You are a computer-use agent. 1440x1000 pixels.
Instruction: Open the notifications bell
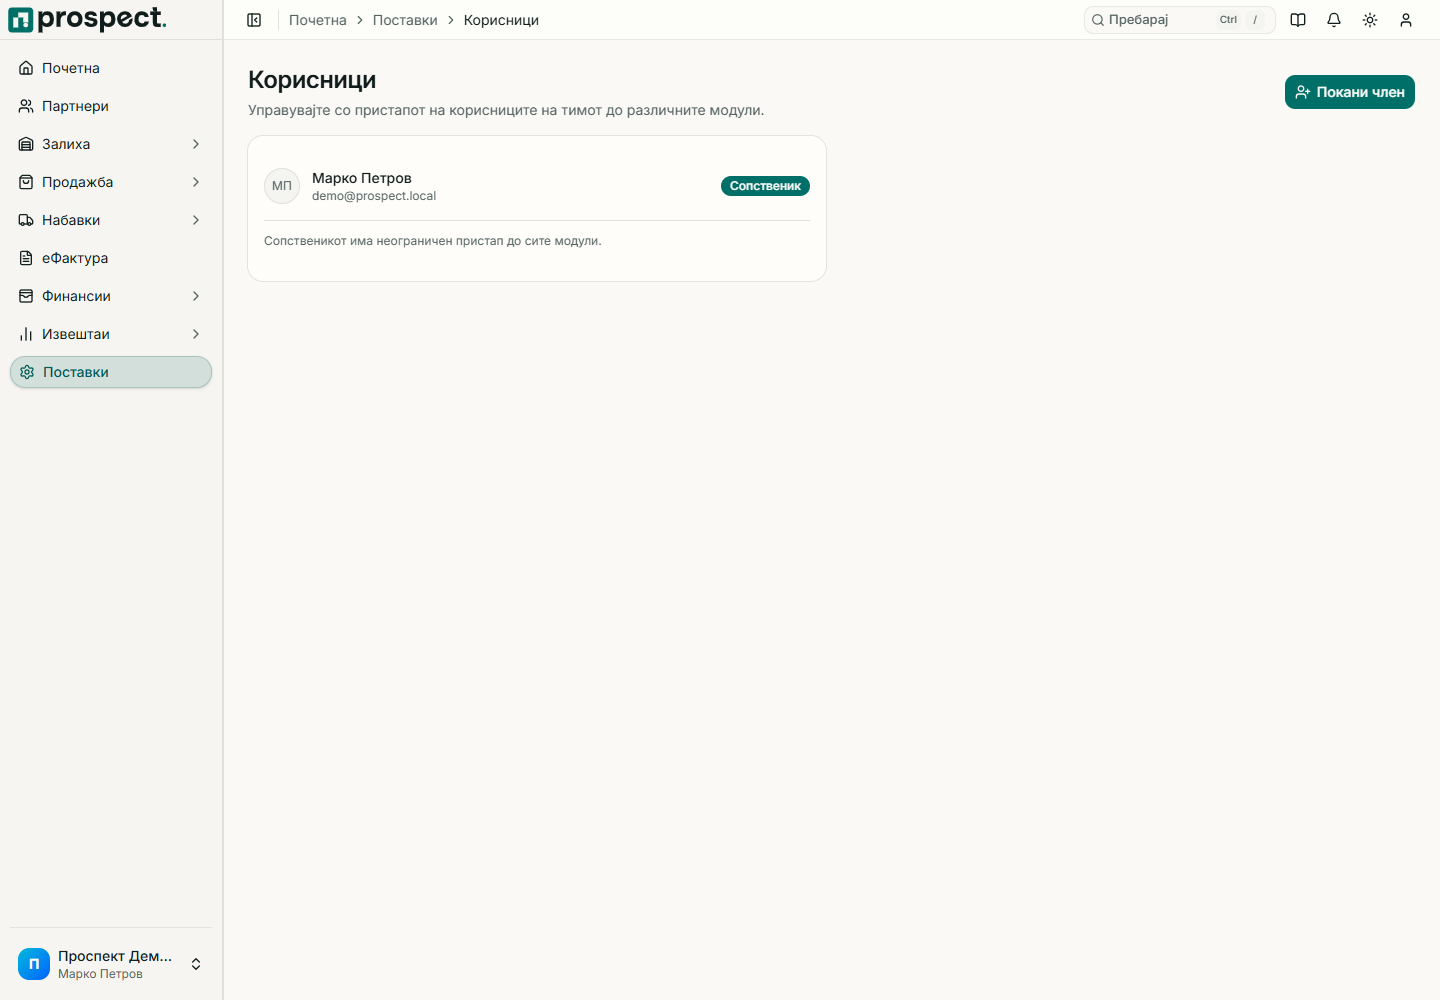pos(1334,20)
